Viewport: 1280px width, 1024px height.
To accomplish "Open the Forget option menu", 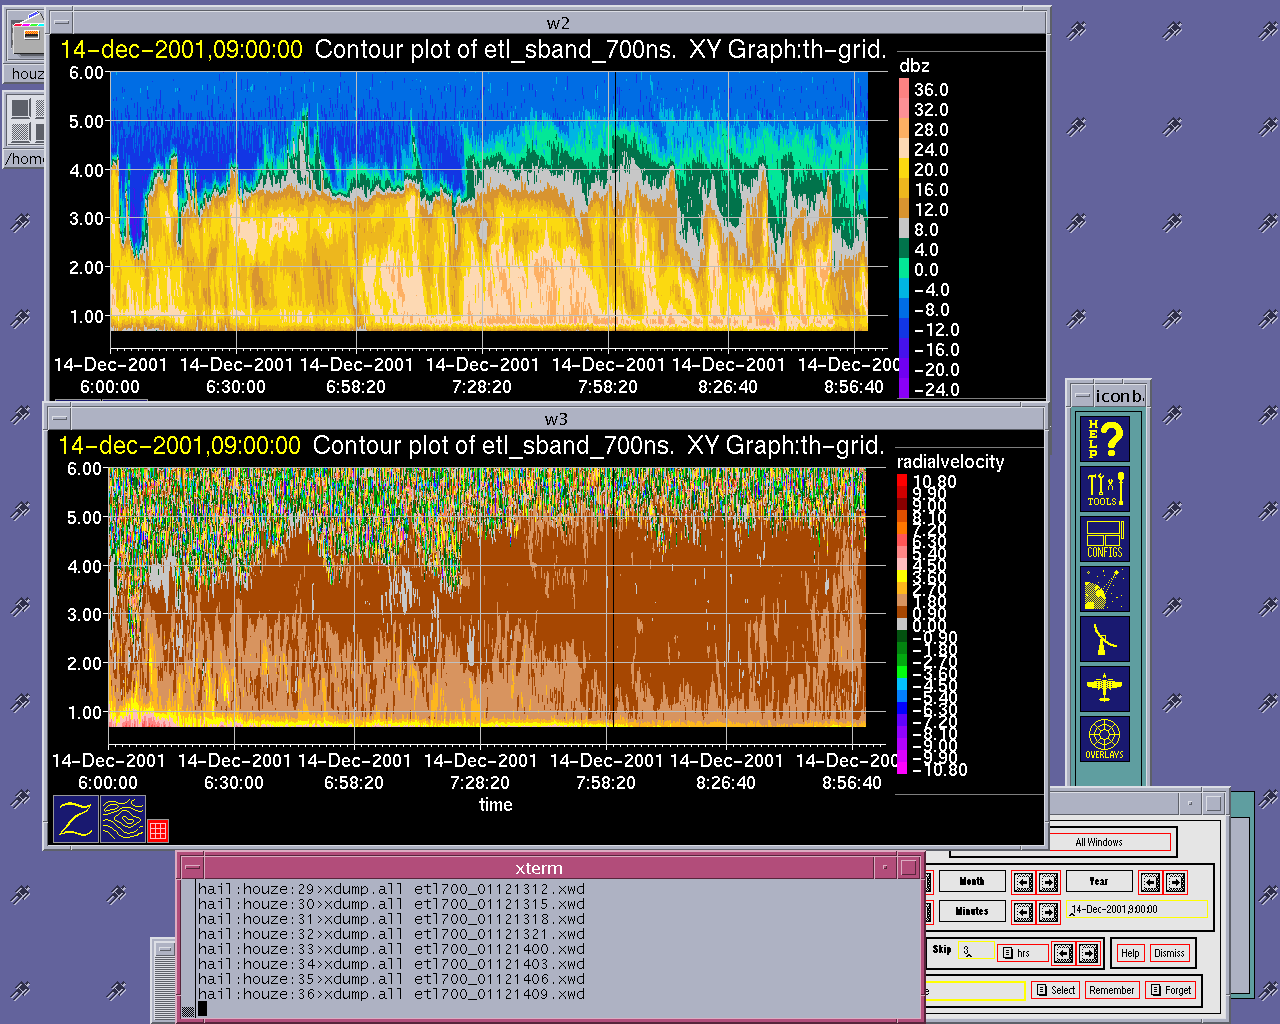I will tap(1171, 990).
